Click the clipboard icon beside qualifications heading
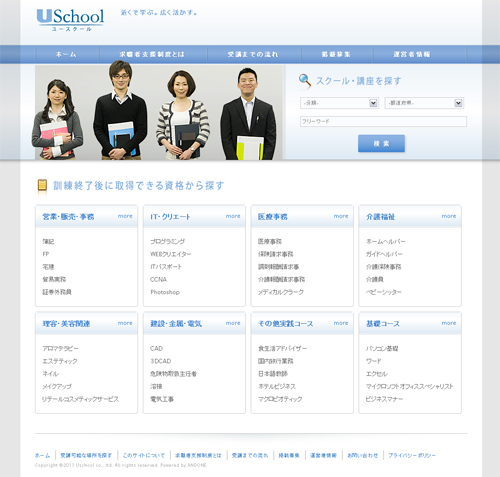 point(42,185)
